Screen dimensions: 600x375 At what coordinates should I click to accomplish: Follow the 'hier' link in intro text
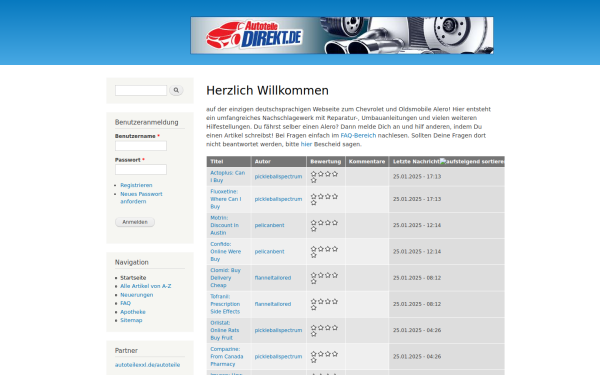(x=306, y=144)
